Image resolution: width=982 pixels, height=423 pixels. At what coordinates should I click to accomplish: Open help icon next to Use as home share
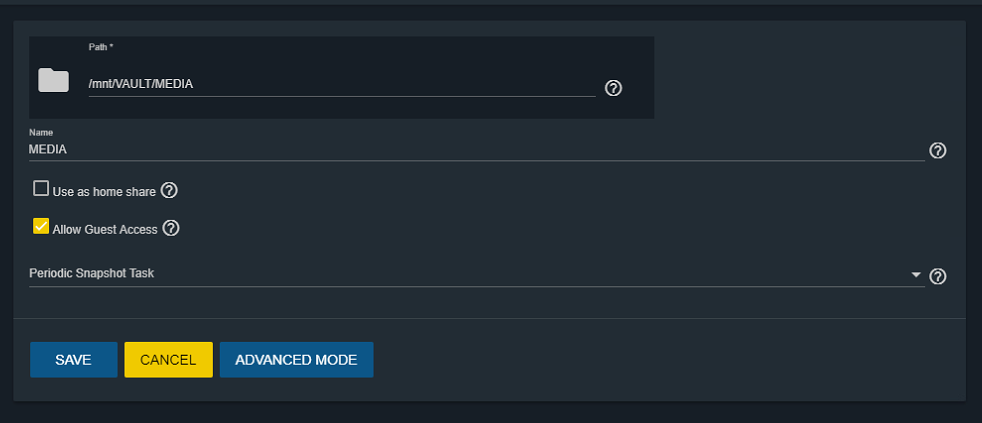(x=169, y=191)
